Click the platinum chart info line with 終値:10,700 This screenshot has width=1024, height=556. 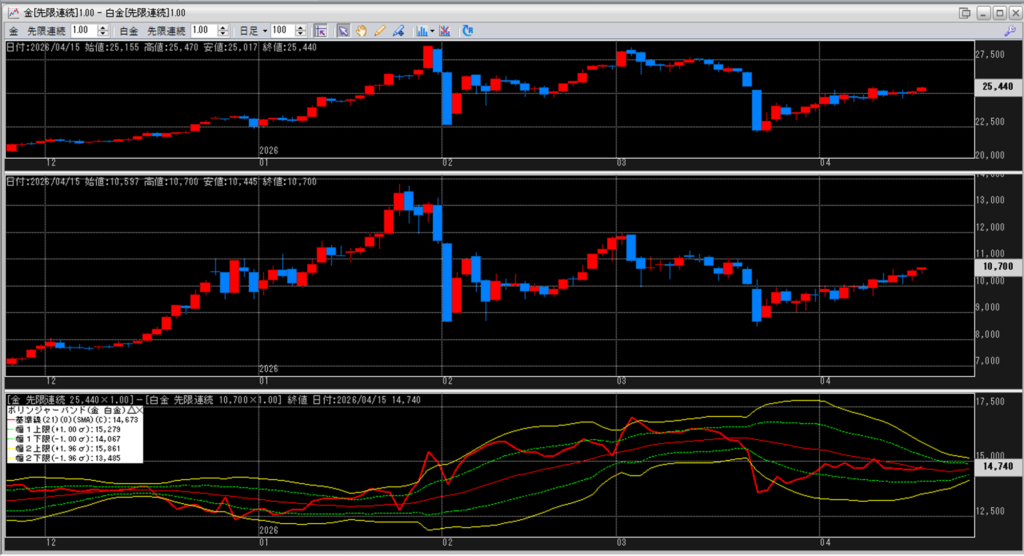(x=161, y=182)
